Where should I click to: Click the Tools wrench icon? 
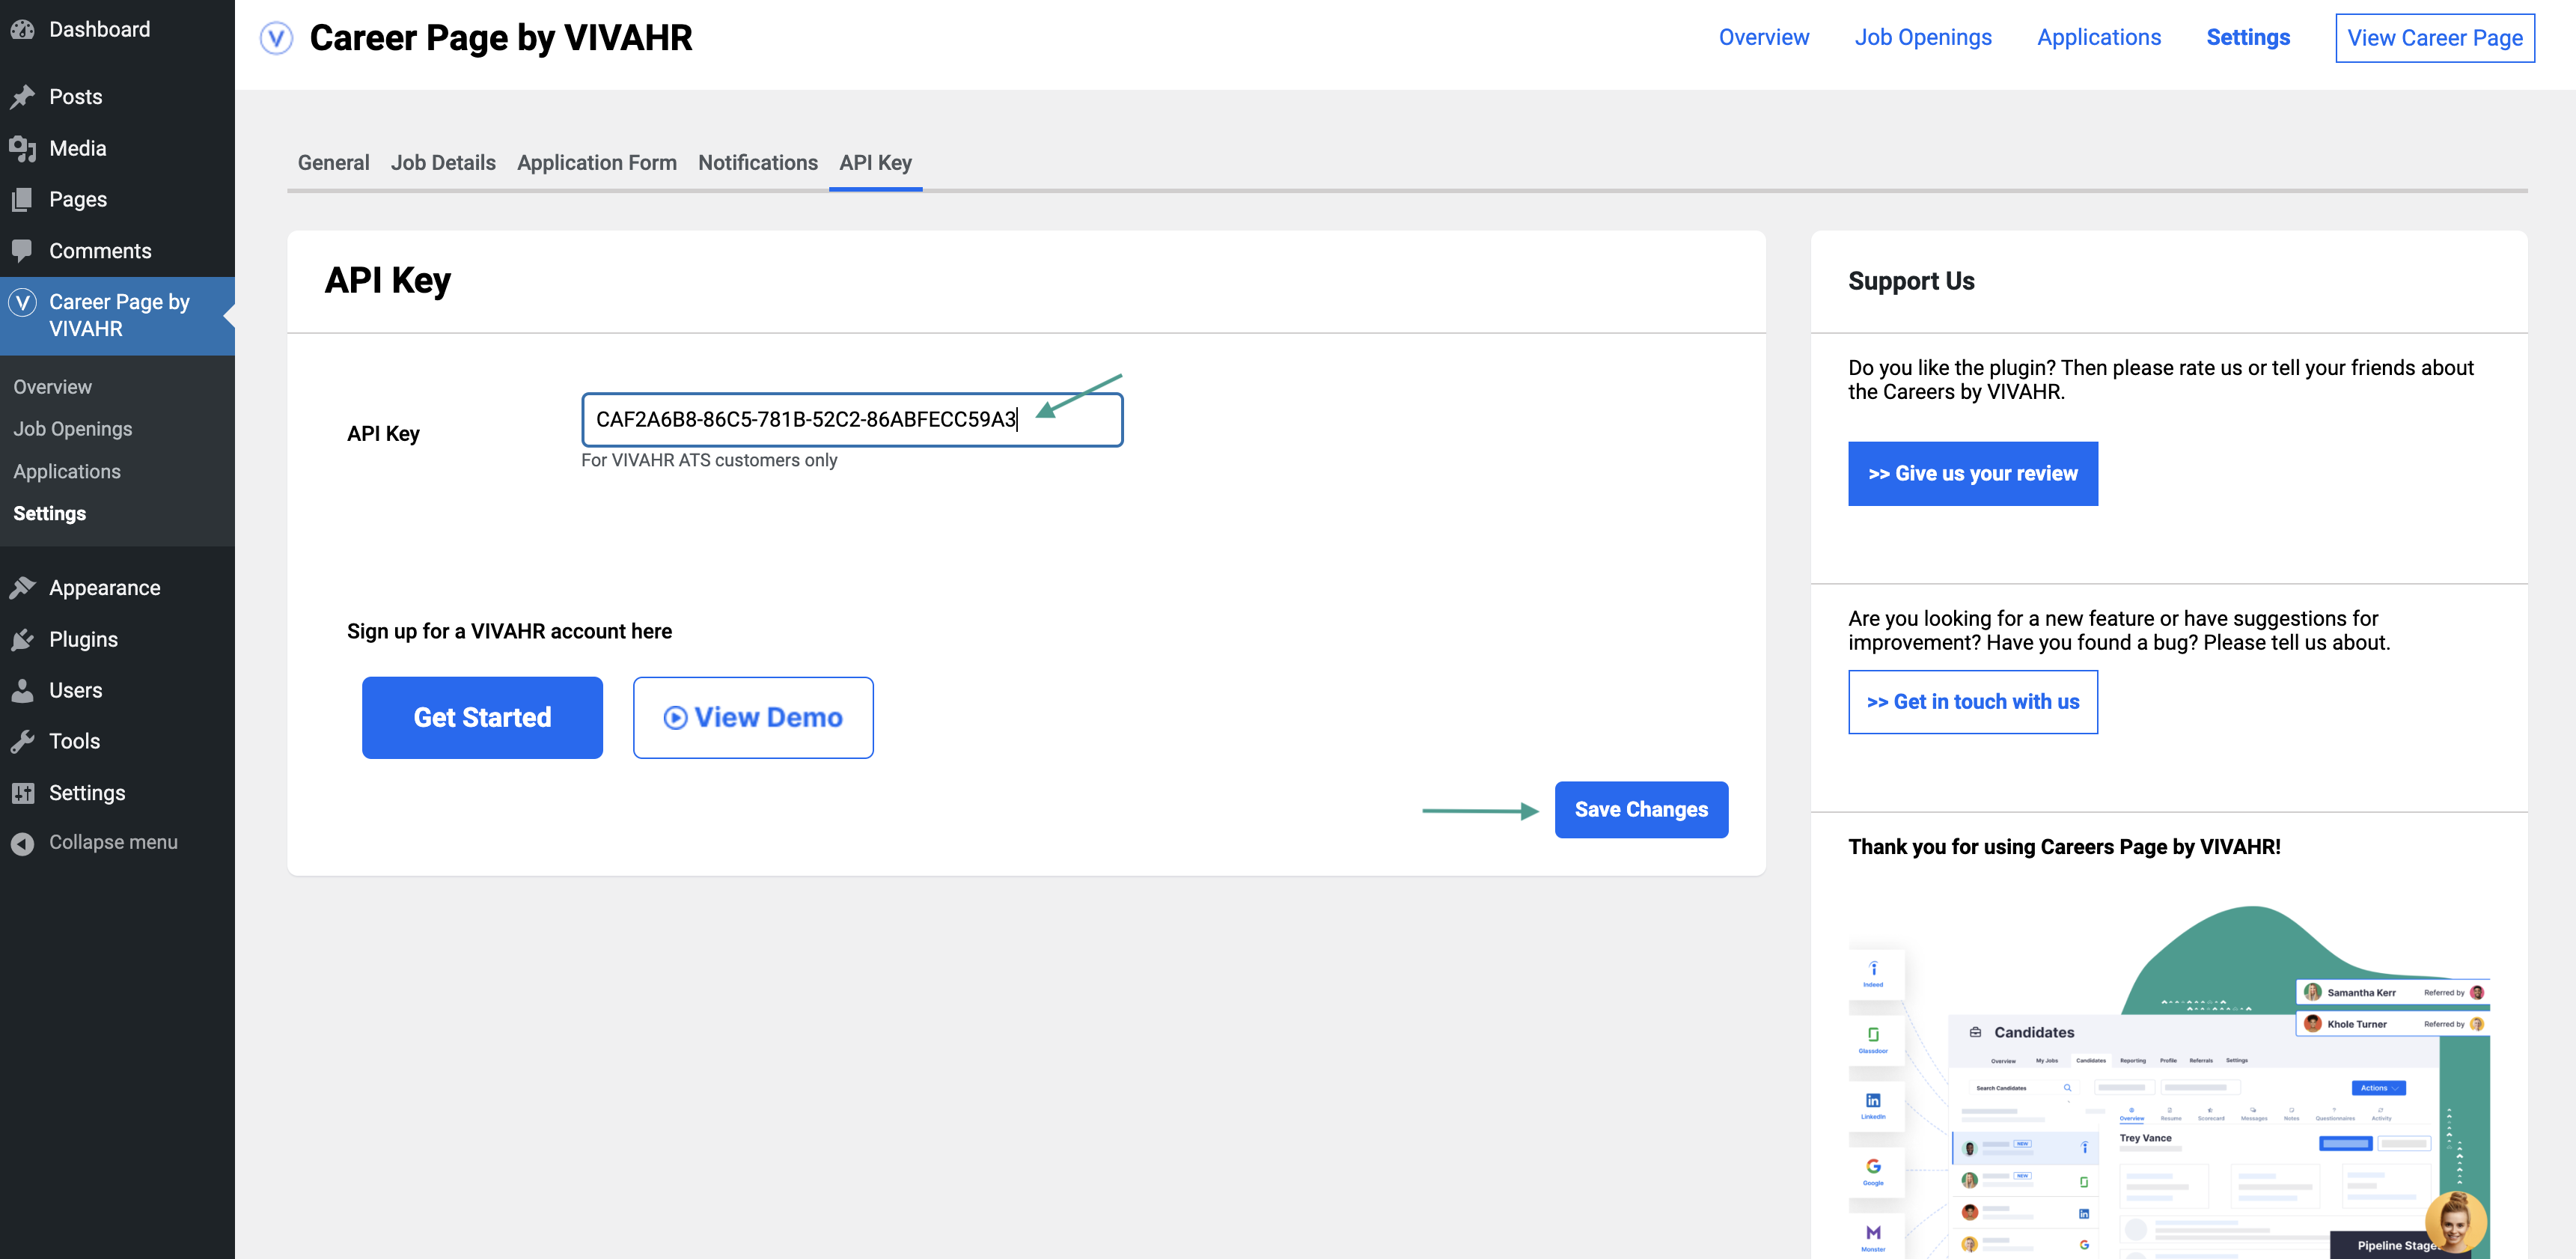[22, 741]
